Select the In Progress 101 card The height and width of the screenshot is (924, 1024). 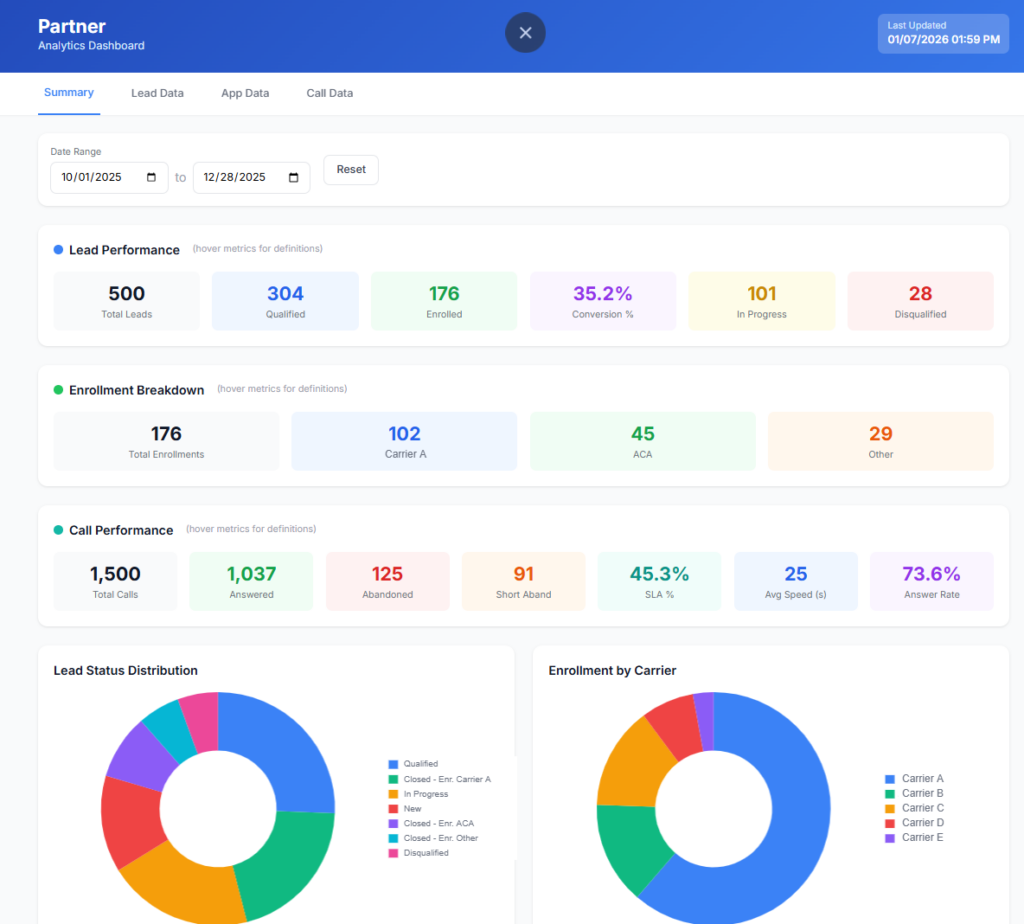tap(761, 301)
